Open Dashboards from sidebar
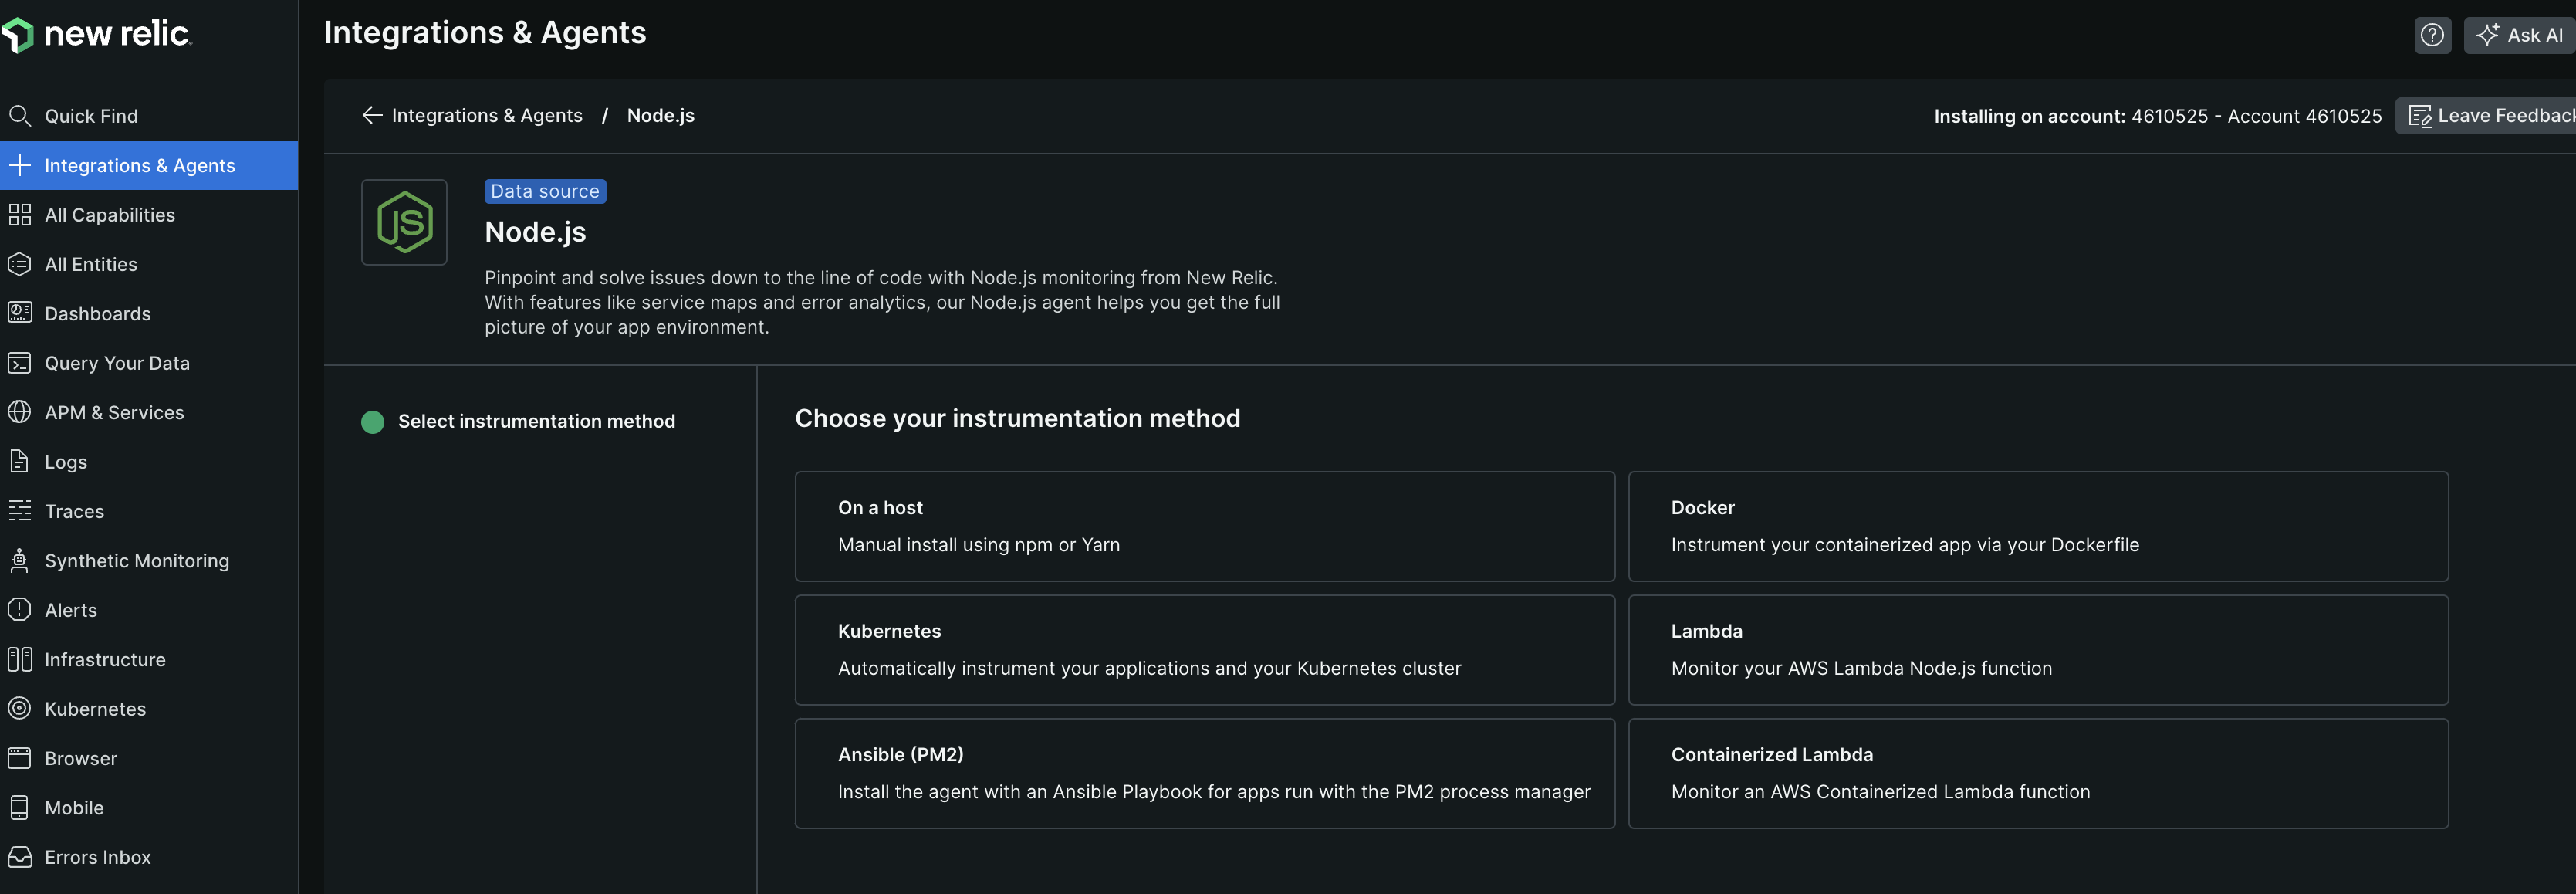 pyautogui.click(x=149, y=313)
